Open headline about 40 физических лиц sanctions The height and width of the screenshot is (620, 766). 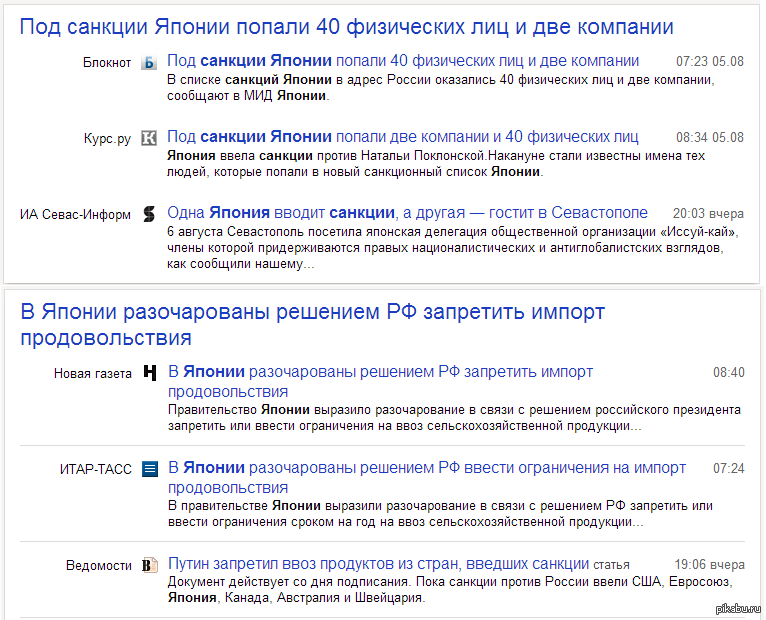pyautogui.click(x=346, y=27)
